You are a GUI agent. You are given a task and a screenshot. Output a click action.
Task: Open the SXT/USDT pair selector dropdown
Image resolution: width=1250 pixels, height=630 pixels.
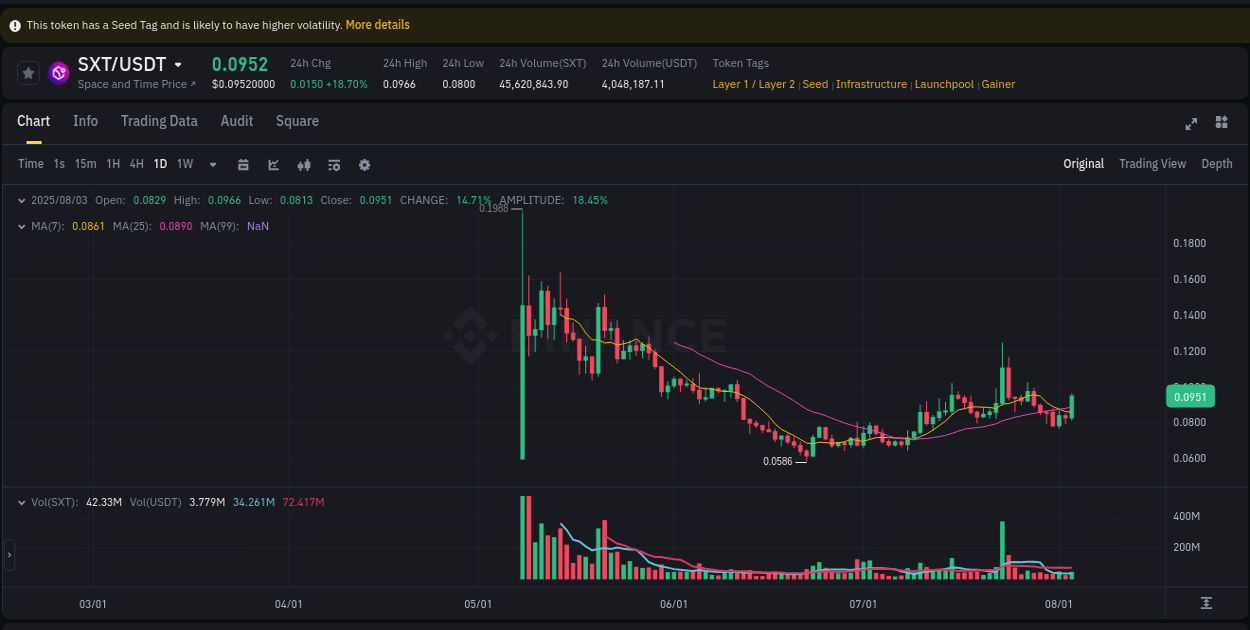click(177, 64)
